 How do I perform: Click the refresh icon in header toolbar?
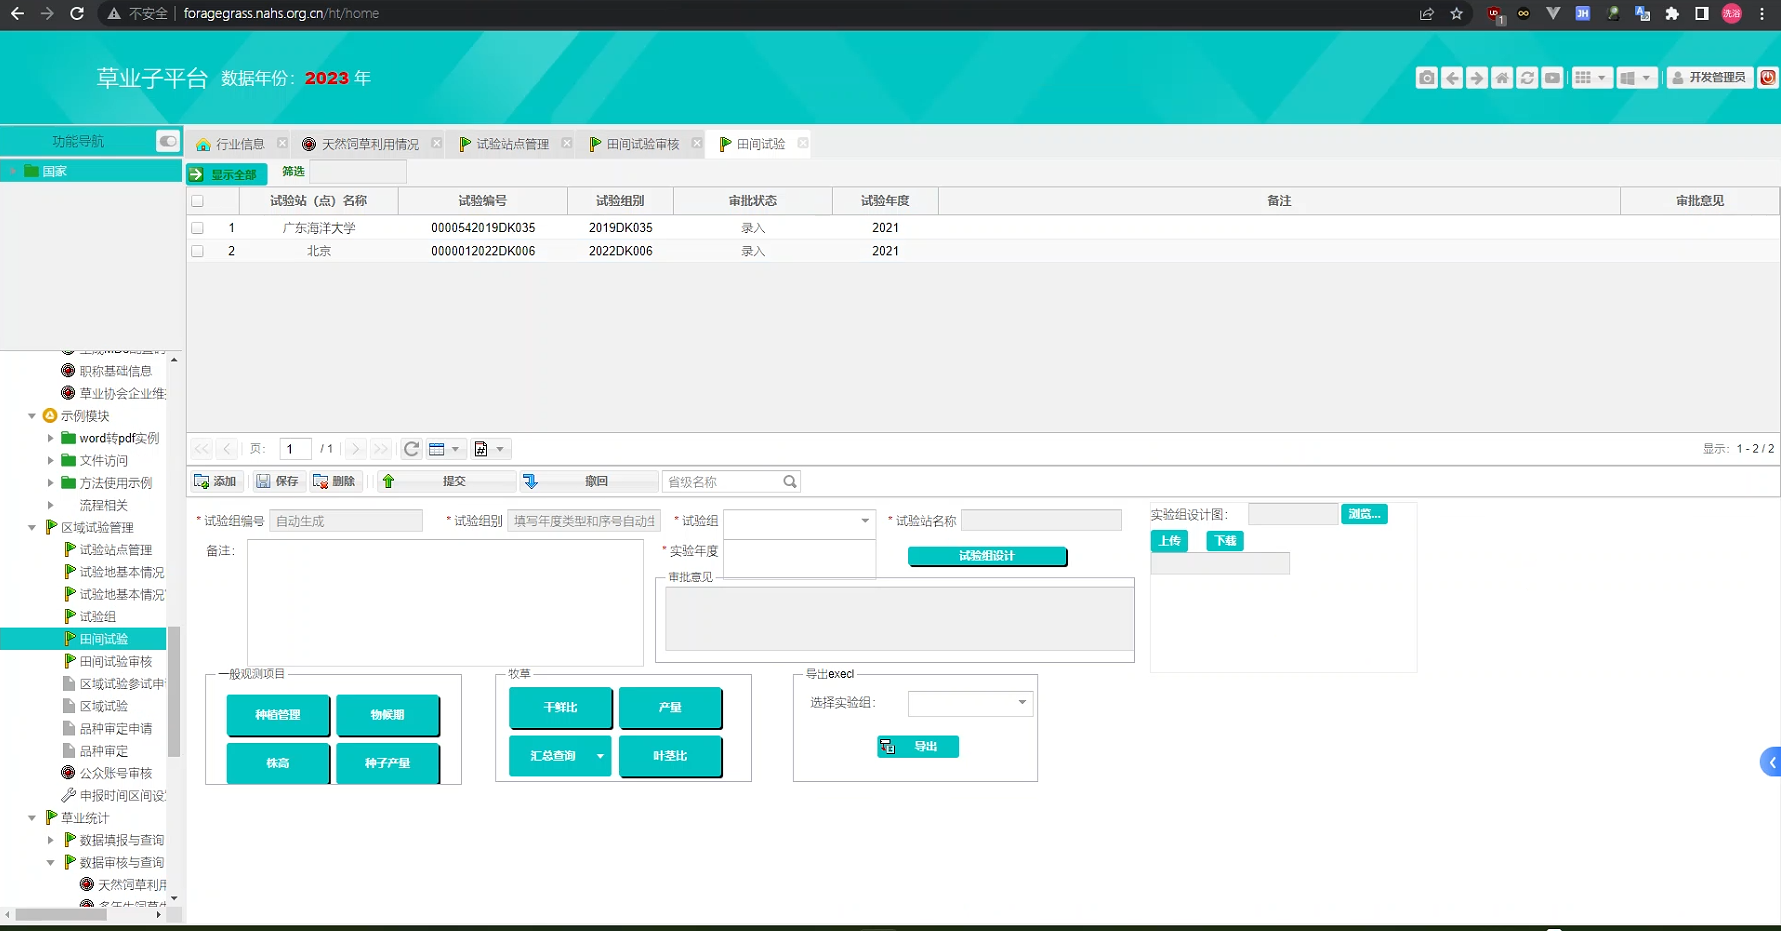pyautogui.click(x=1527, y=78)
